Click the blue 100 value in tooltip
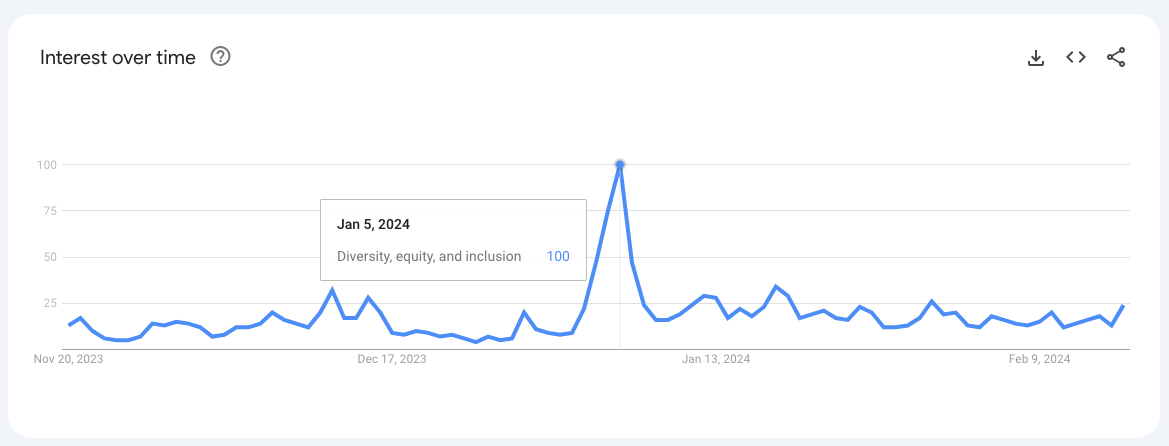The height and width of the screenshot is (446, 1169). coord(558,257)
